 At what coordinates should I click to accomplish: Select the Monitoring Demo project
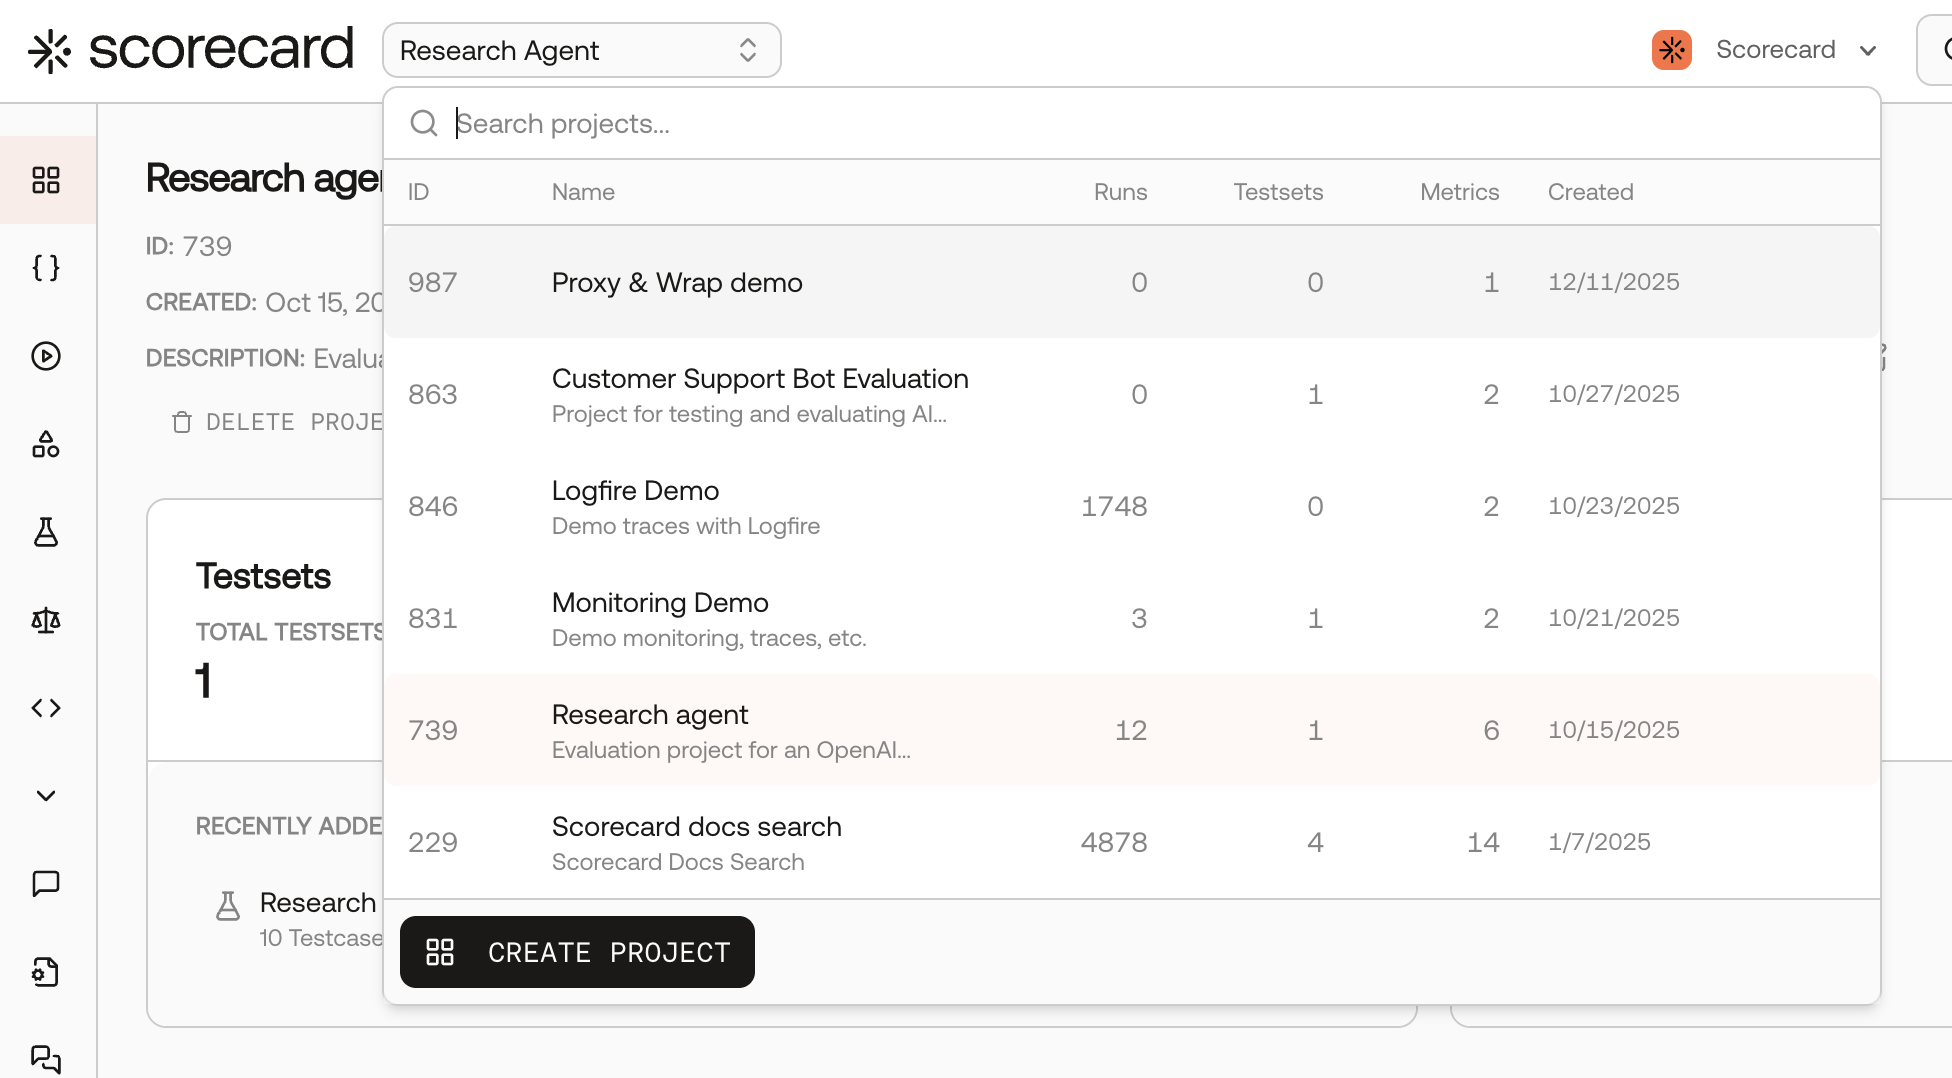(1132, 618)
